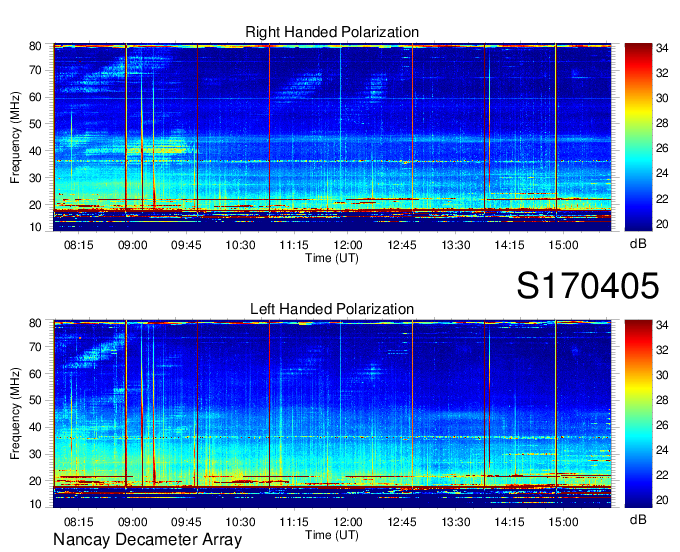Screen dimensions: 680x552
Task: Click the 'Time (UT)' label under the top plot
Action: pos(332,258)
